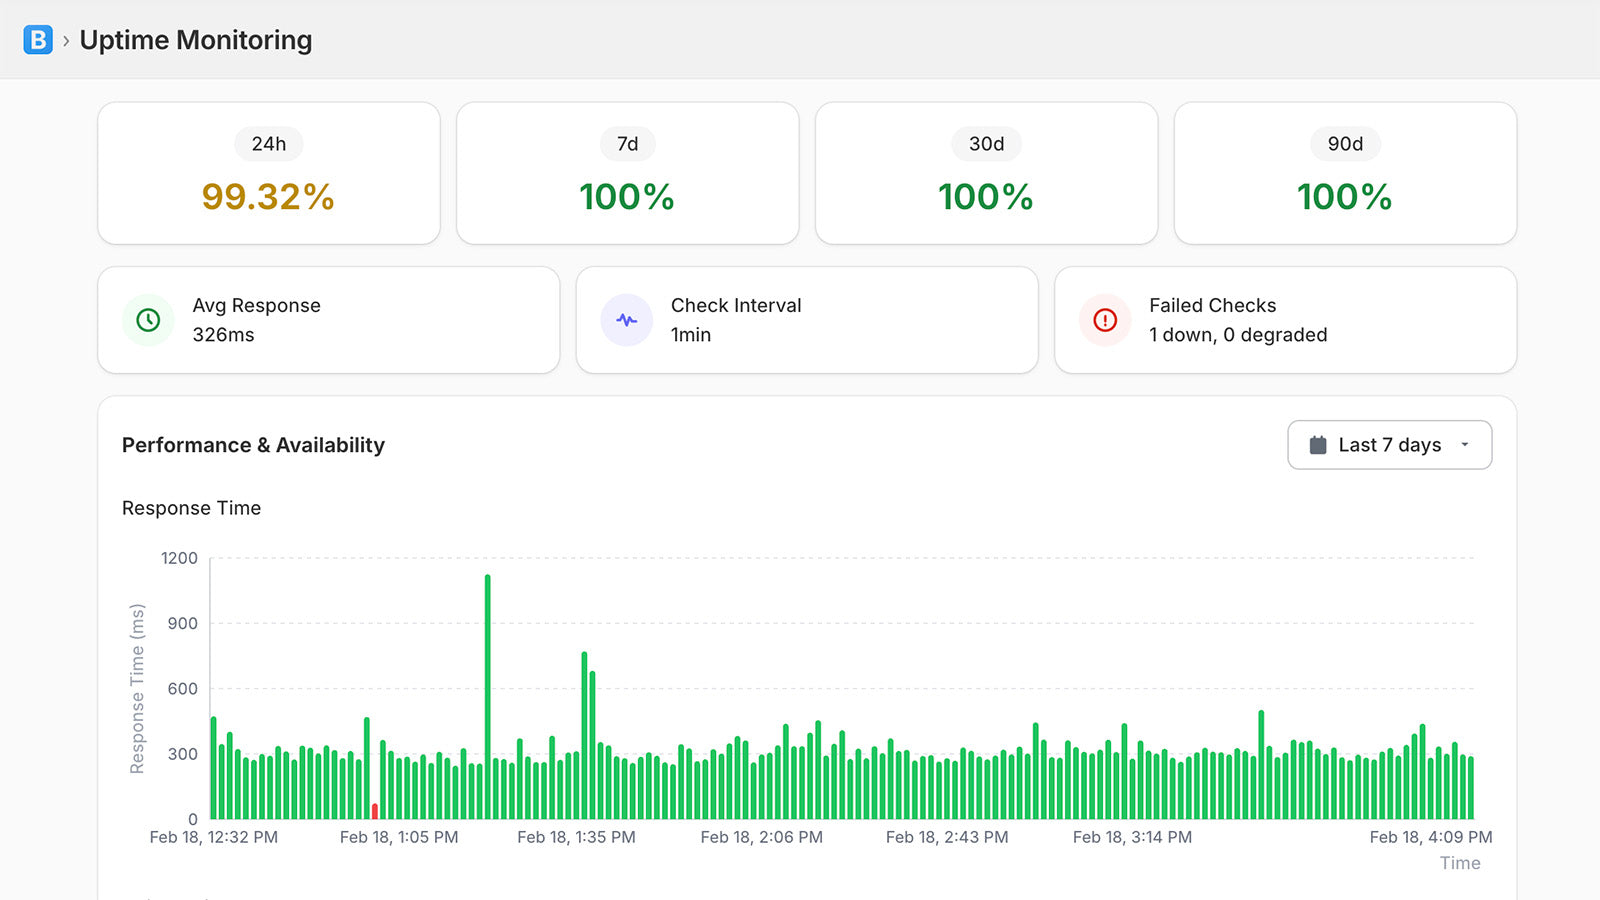Expand the 7d period card
This screenshot has height=900, width=1600.
(x=627, y=172)
